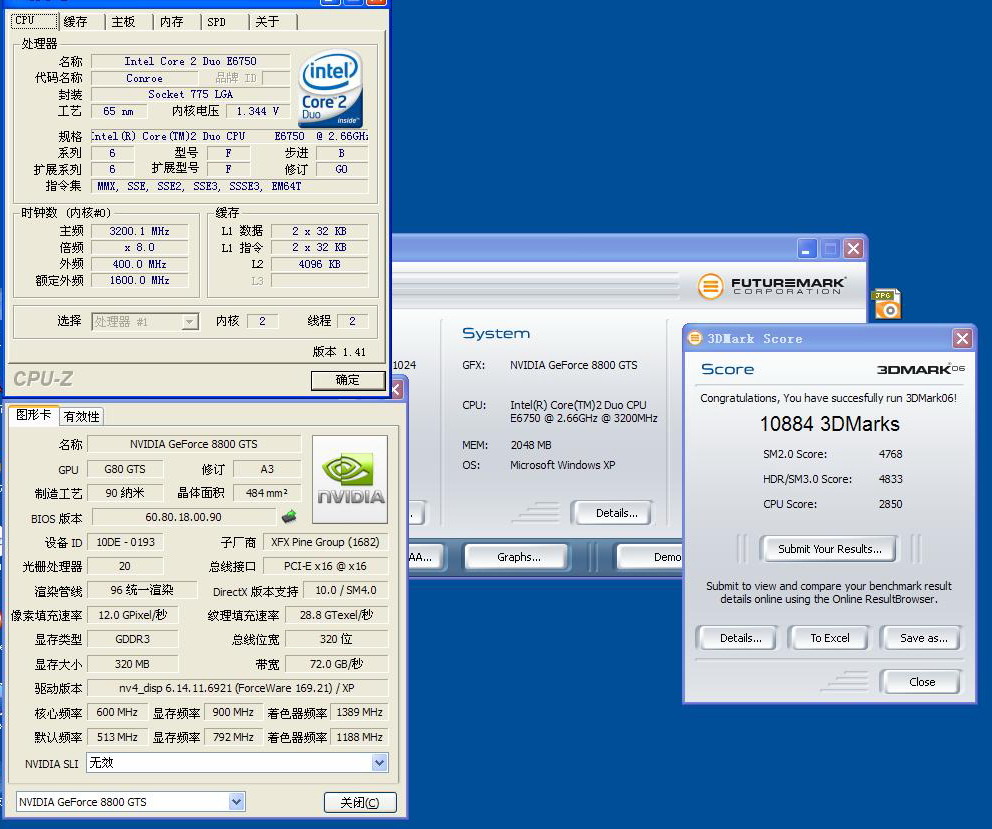
Task: Click the 总线接口 value PCI-E x16 @ x16
Action: click(325, 566)
